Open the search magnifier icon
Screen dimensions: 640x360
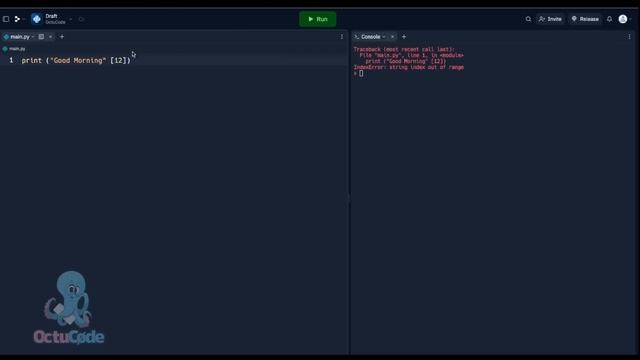click(528, 19)
